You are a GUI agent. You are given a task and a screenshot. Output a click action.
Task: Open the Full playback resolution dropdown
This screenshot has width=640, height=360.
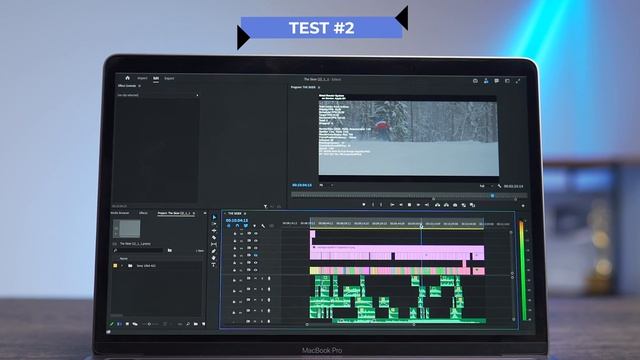tap(486, 186)
